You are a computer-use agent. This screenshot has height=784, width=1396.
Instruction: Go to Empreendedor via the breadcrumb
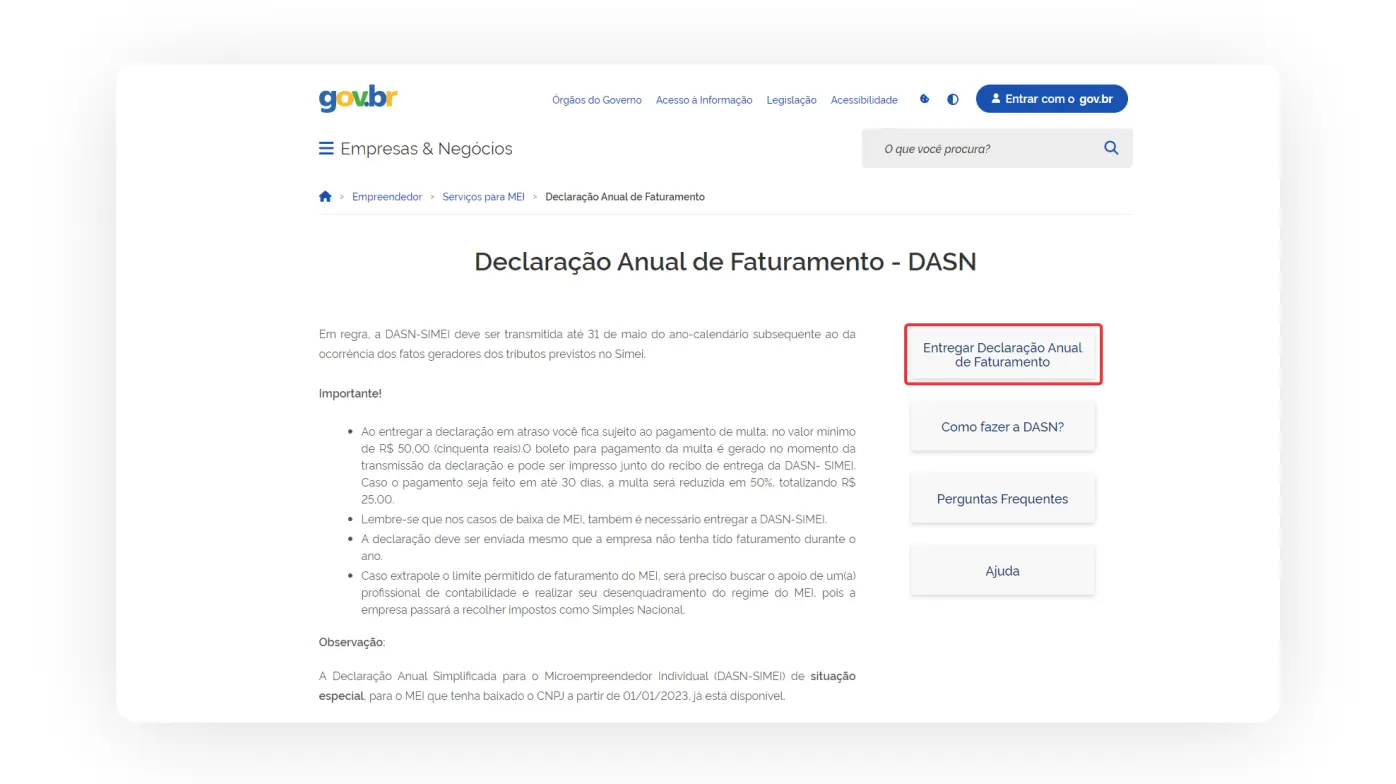point(387,196)
